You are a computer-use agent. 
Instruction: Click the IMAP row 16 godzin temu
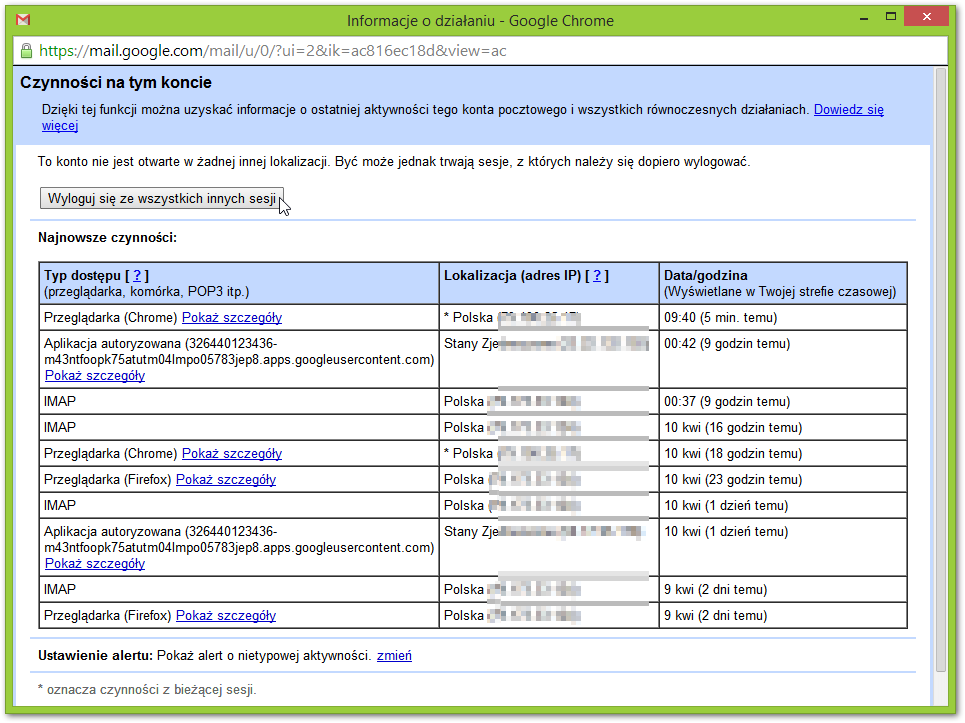pyautogui.click(x=473, y=428)
